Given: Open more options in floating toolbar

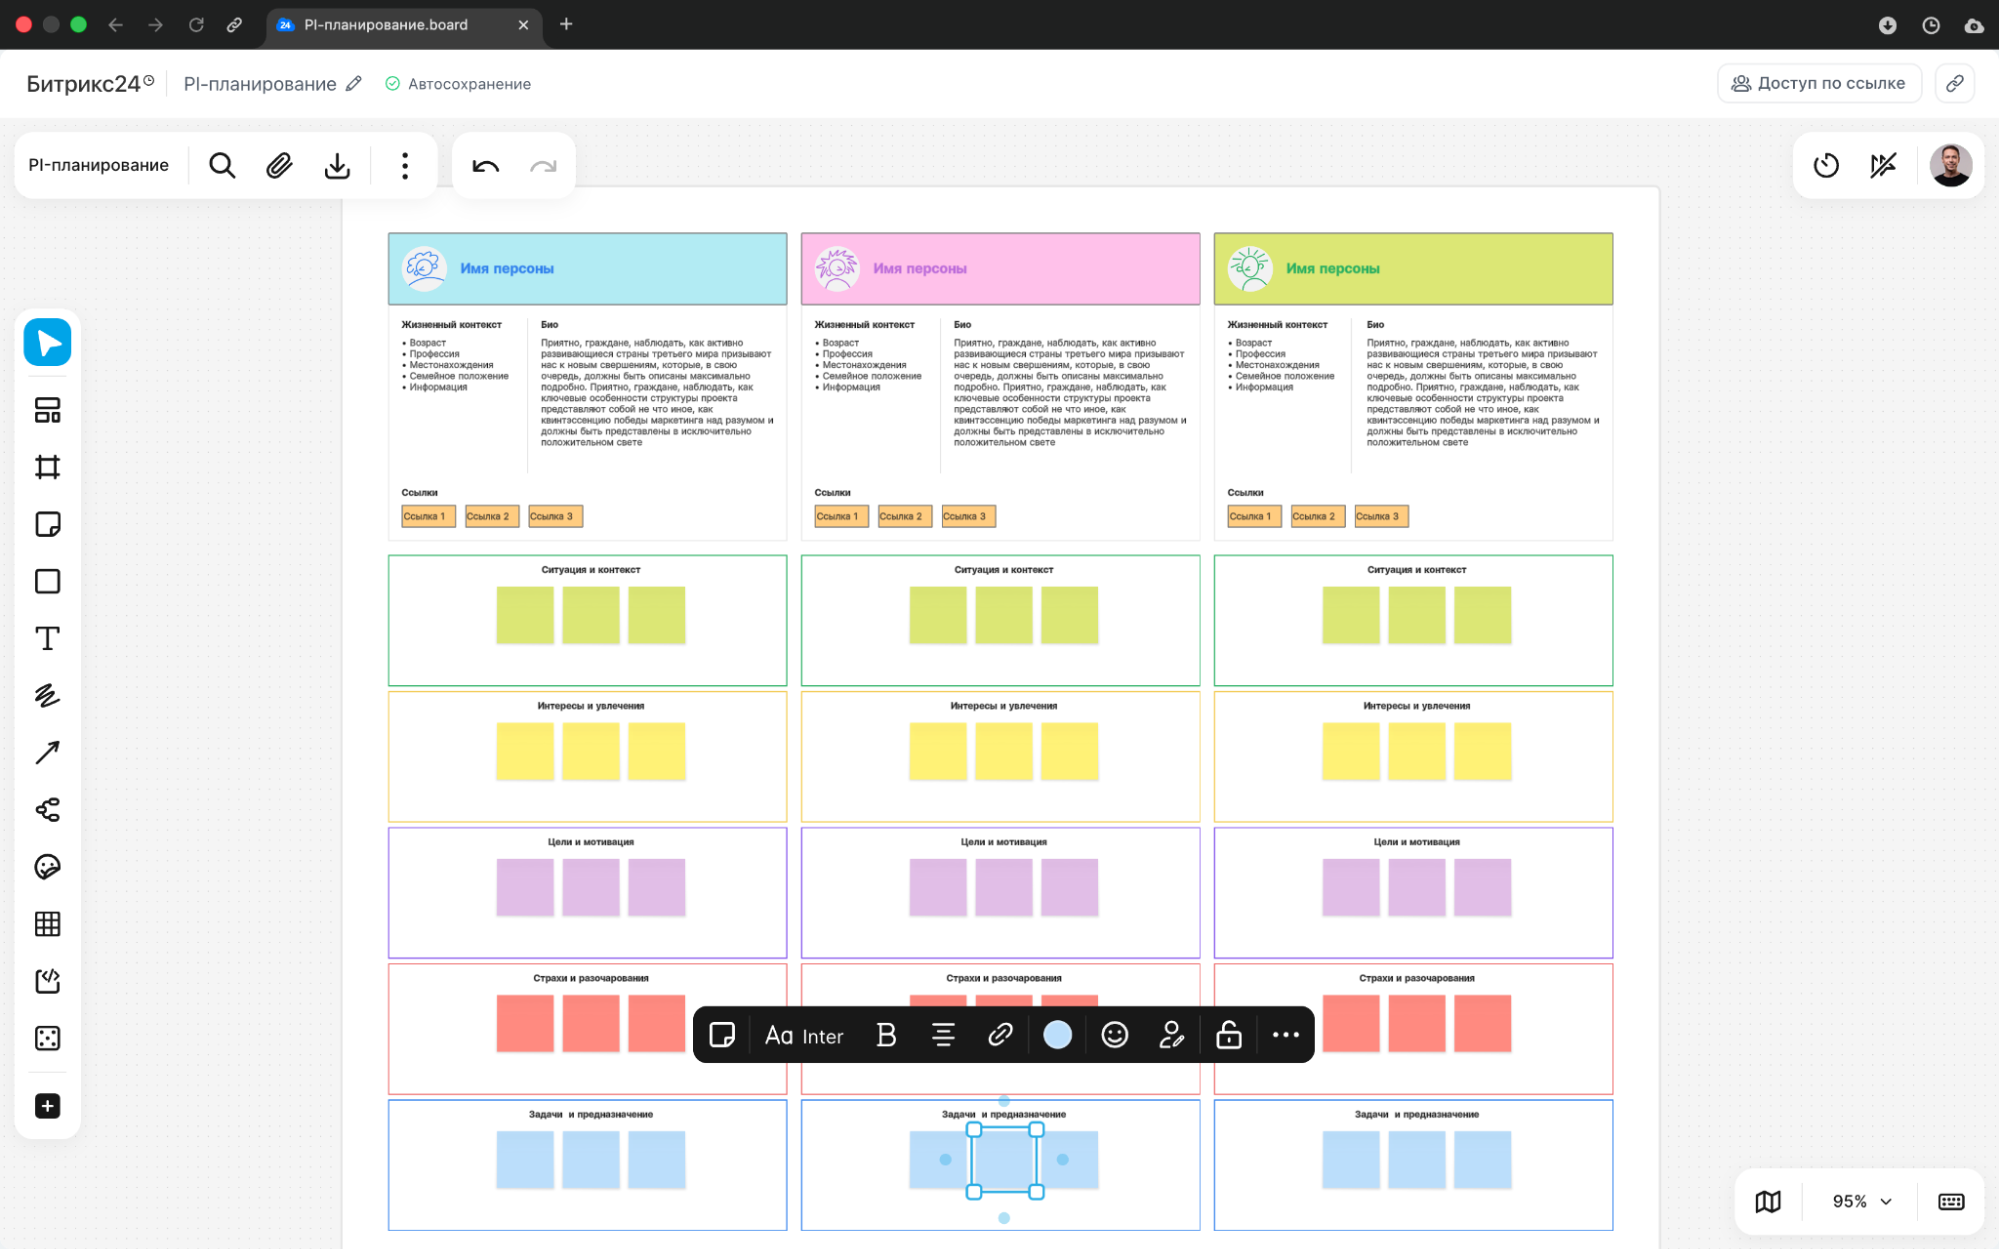Looking at the screenshot, I should point(1285,1035).
